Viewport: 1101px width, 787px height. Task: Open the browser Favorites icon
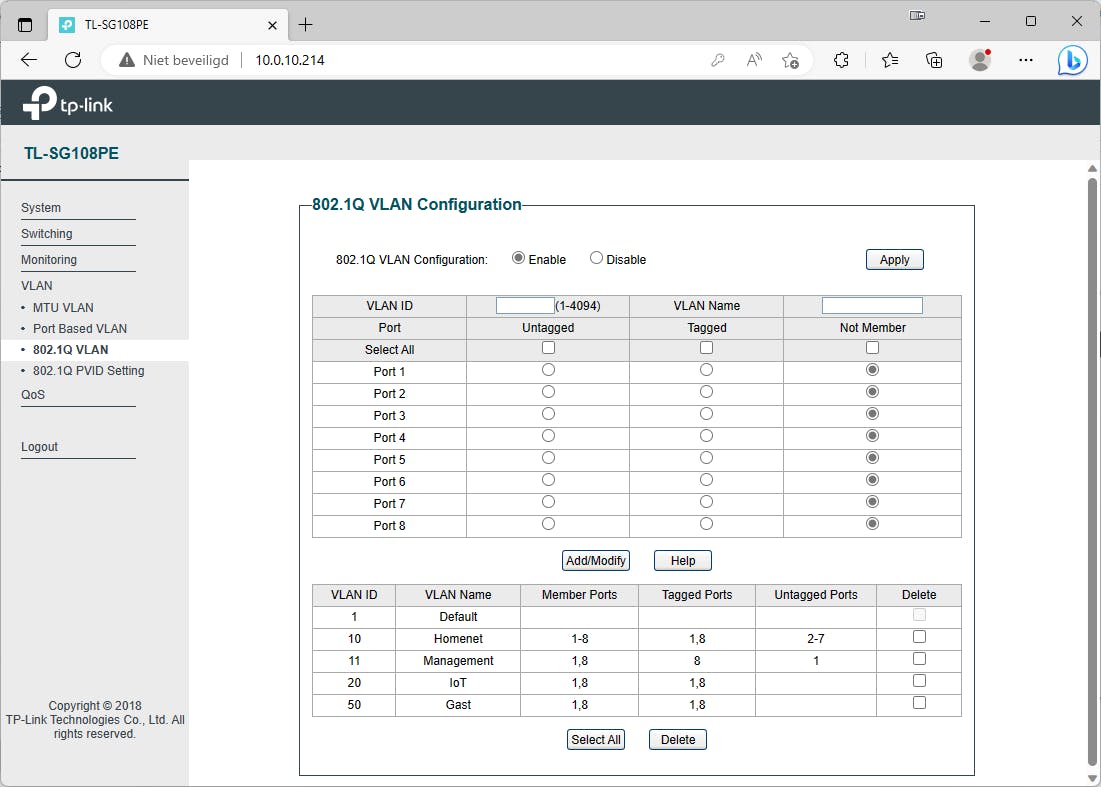pyautogui.click(x=888, y=60)
